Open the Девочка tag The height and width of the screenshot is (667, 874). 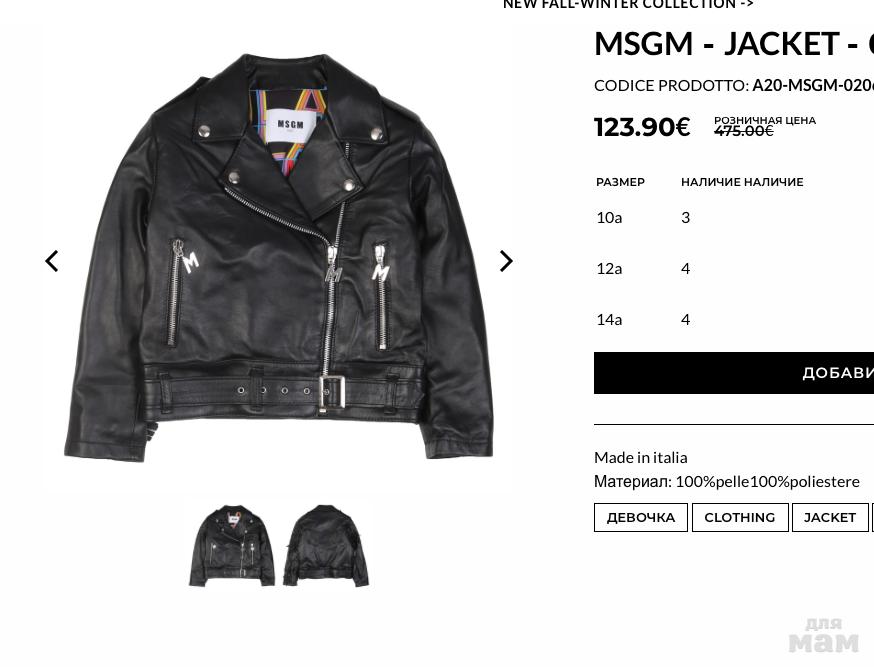click(640, 517)
